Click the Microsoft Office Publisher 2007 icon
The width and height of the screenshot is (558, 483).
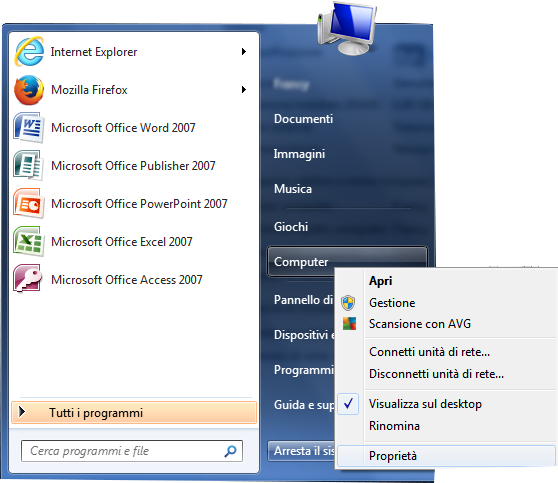click(x=28, y=165)
